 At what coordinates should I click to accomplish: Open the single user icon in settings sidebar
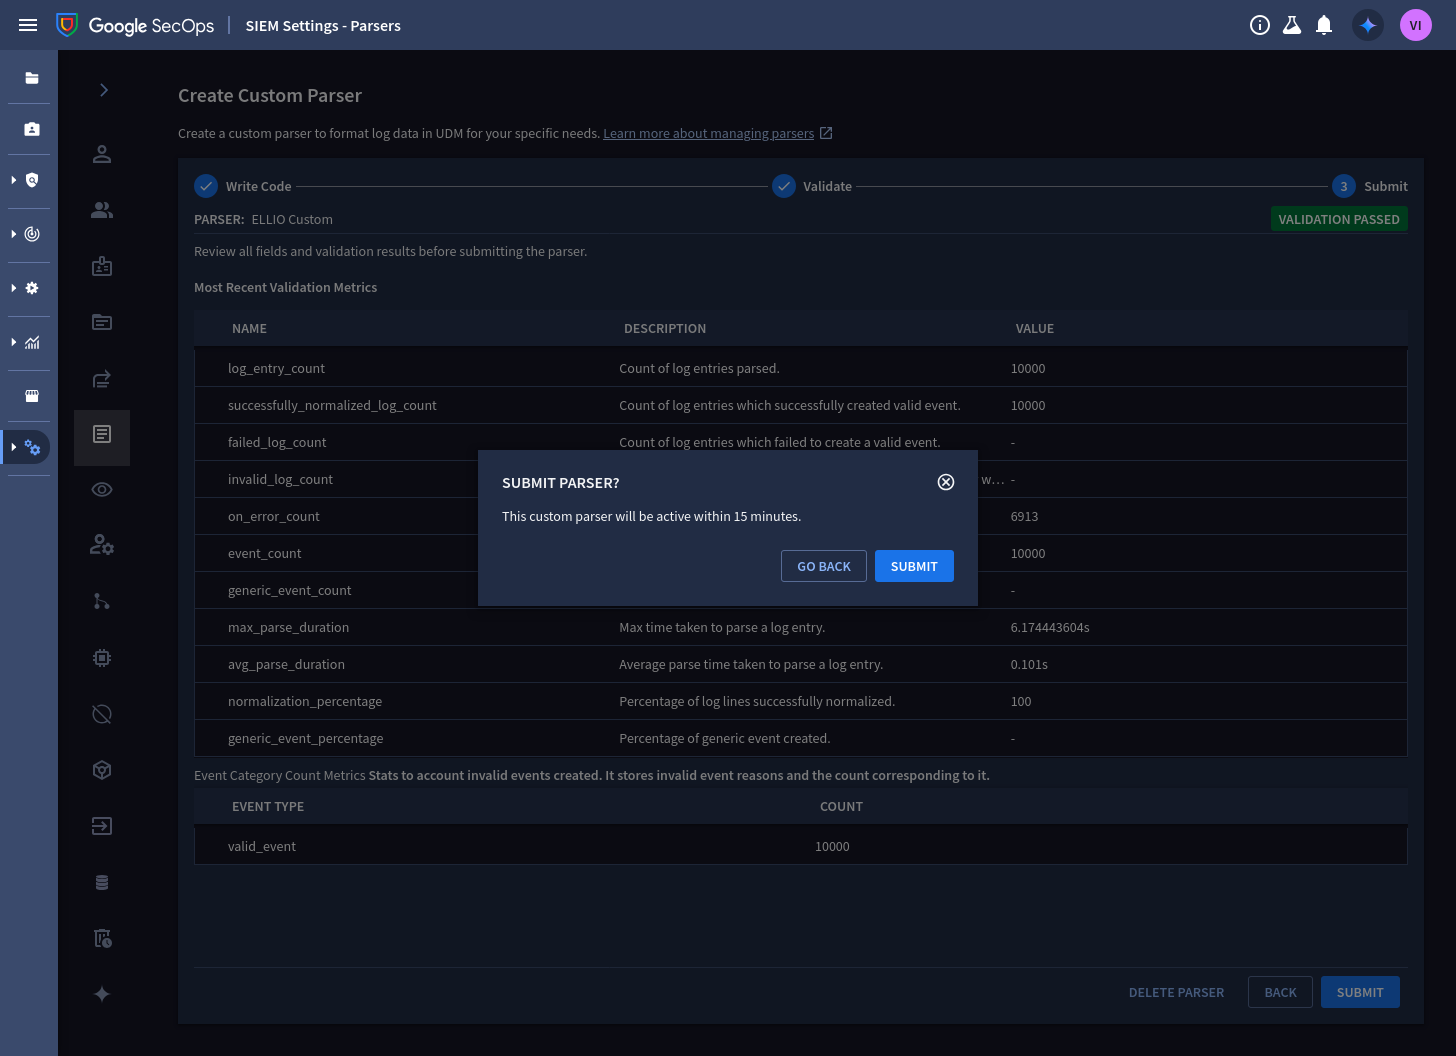[x=102, y=154]
